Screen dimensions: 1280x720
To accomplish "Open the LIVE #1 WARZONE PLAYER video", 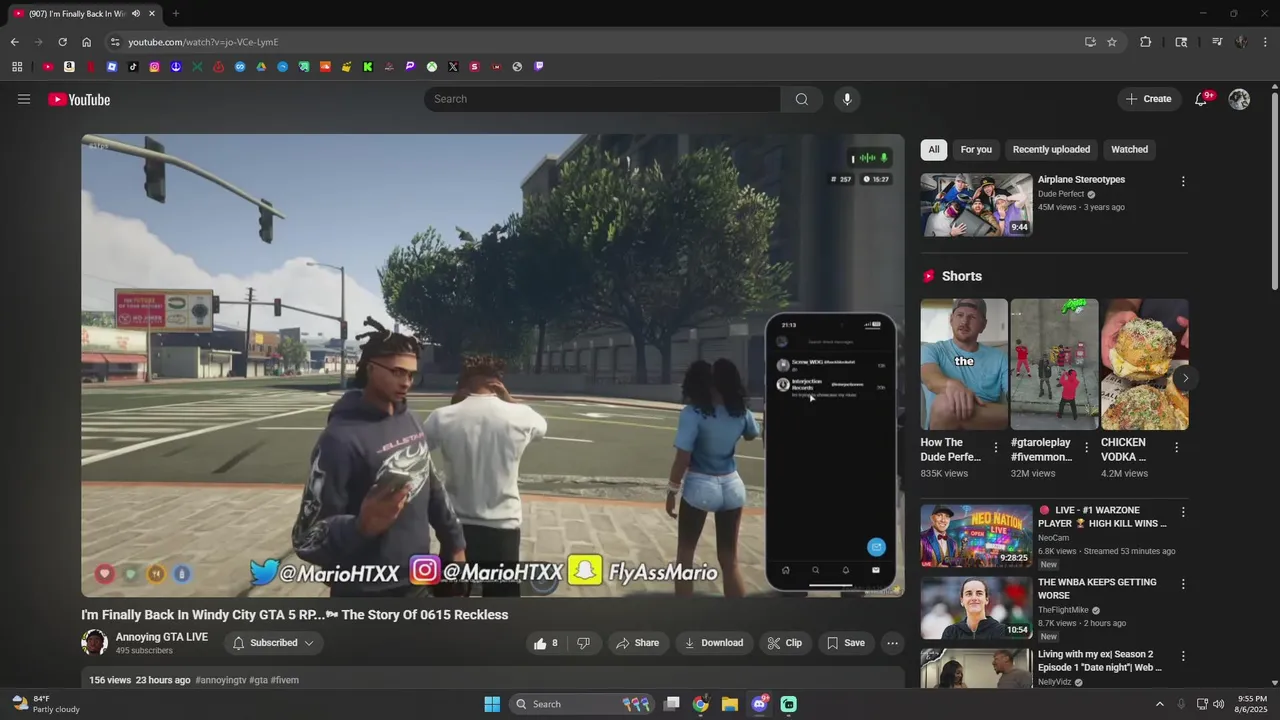I will 976,535.
